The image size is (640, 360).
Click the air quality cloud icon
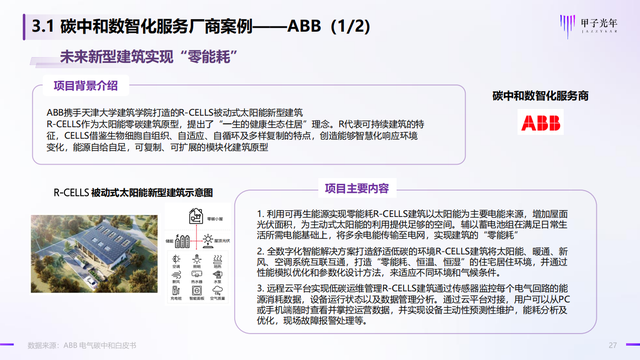218,290
